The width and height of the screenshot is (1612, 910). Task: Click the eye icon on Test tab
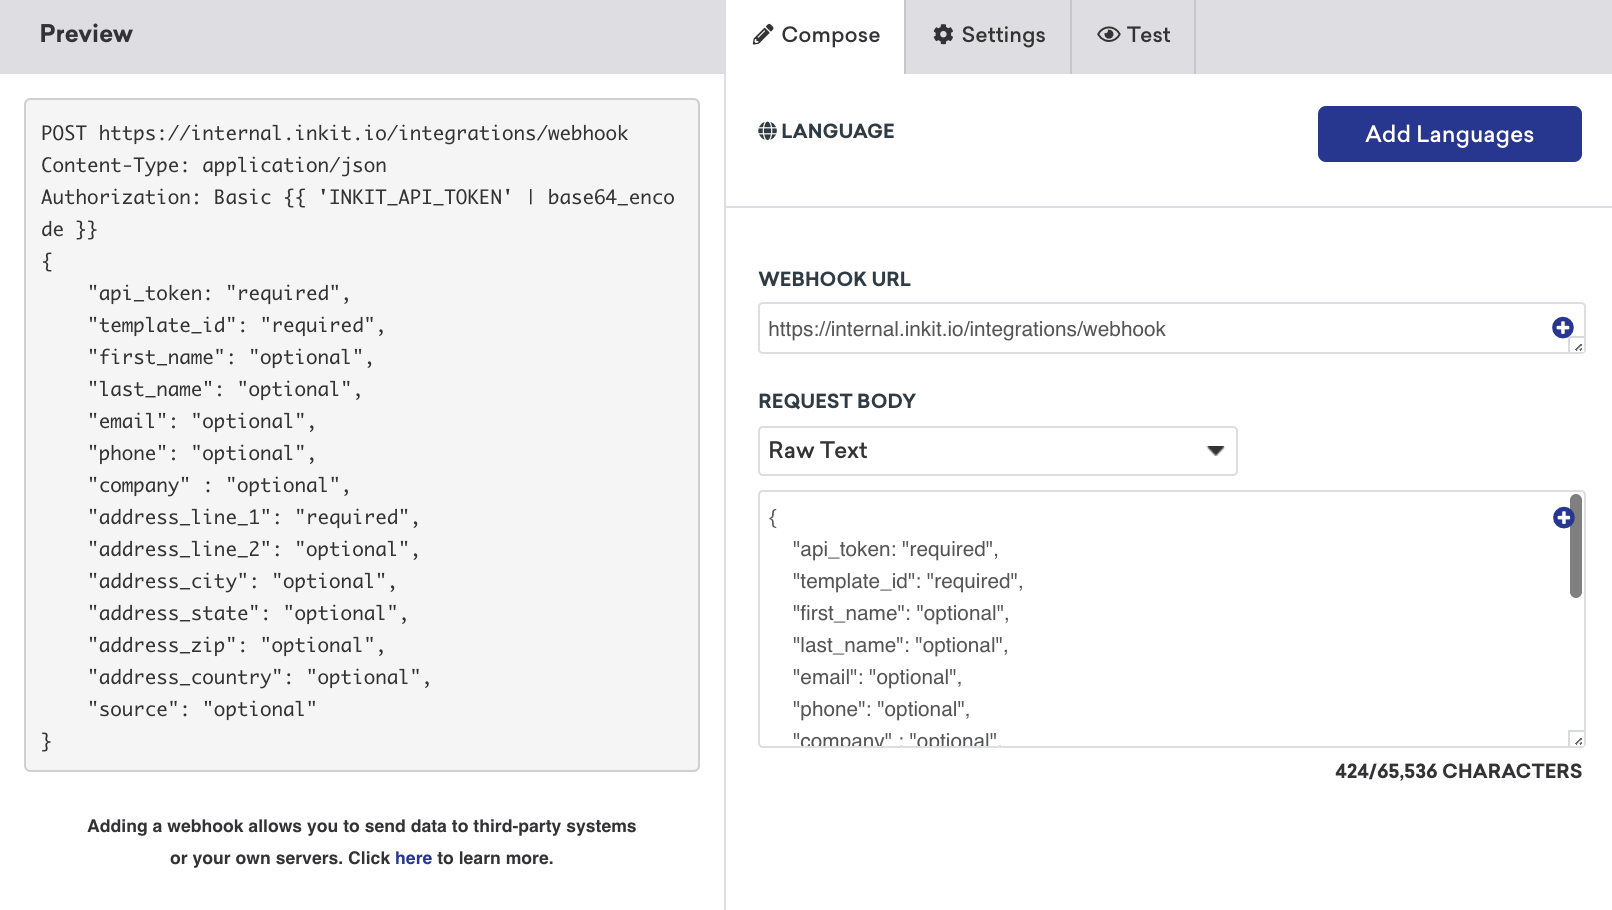(1108, 34)
